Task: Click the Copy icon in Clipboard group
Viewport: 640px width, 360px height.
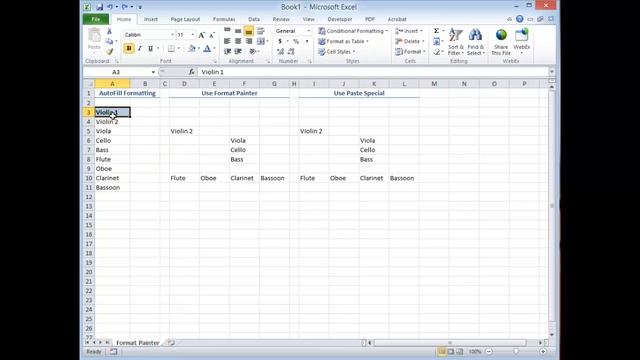Action: pos(109,41)
